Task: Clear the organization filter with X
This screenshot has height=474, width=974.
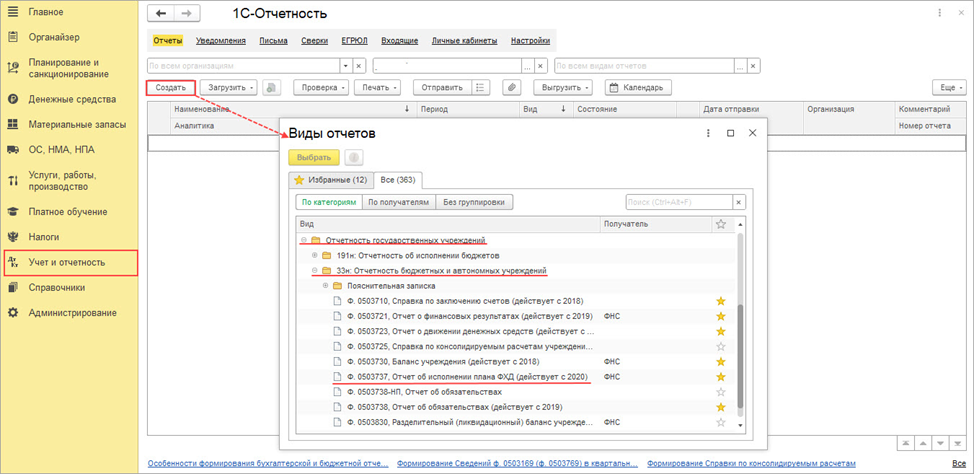Action: tap(358, 66)
